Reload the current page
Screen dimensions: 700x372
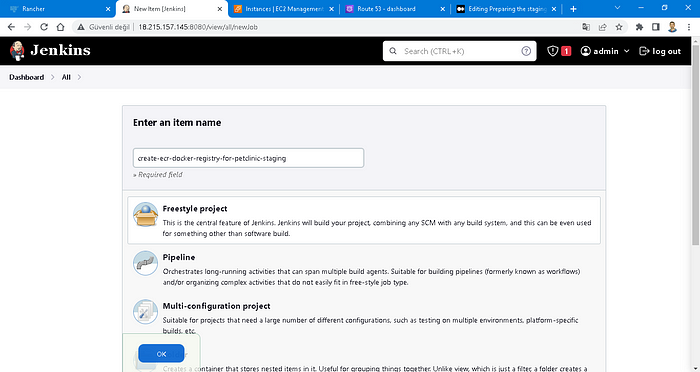tap(44, 27)
